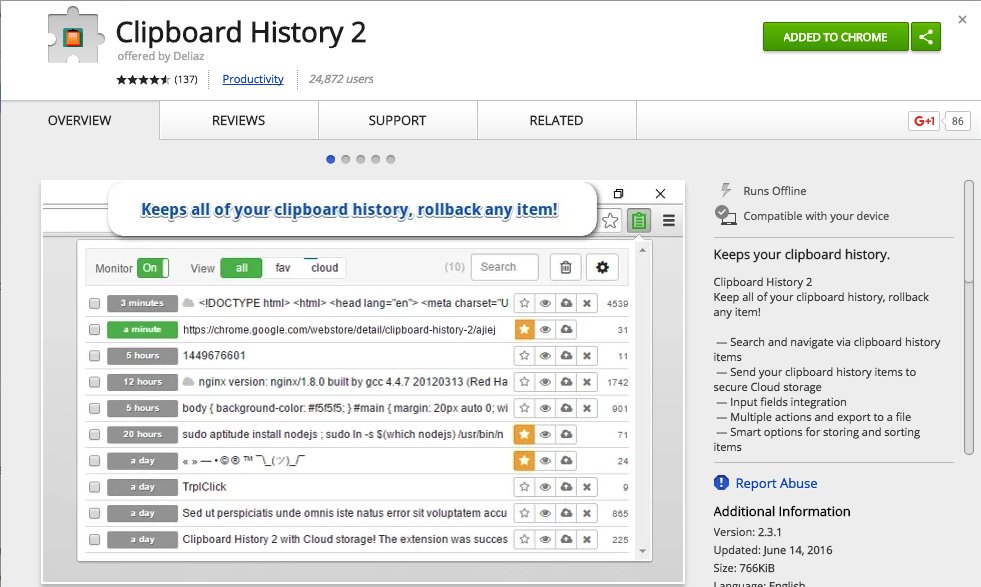Preview the body background-color item with eye

(x=546, y=408)
